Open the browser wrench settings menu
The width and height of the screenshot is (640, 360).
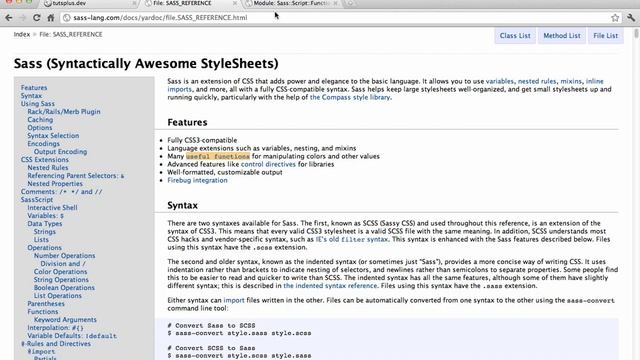click(631, 18)
